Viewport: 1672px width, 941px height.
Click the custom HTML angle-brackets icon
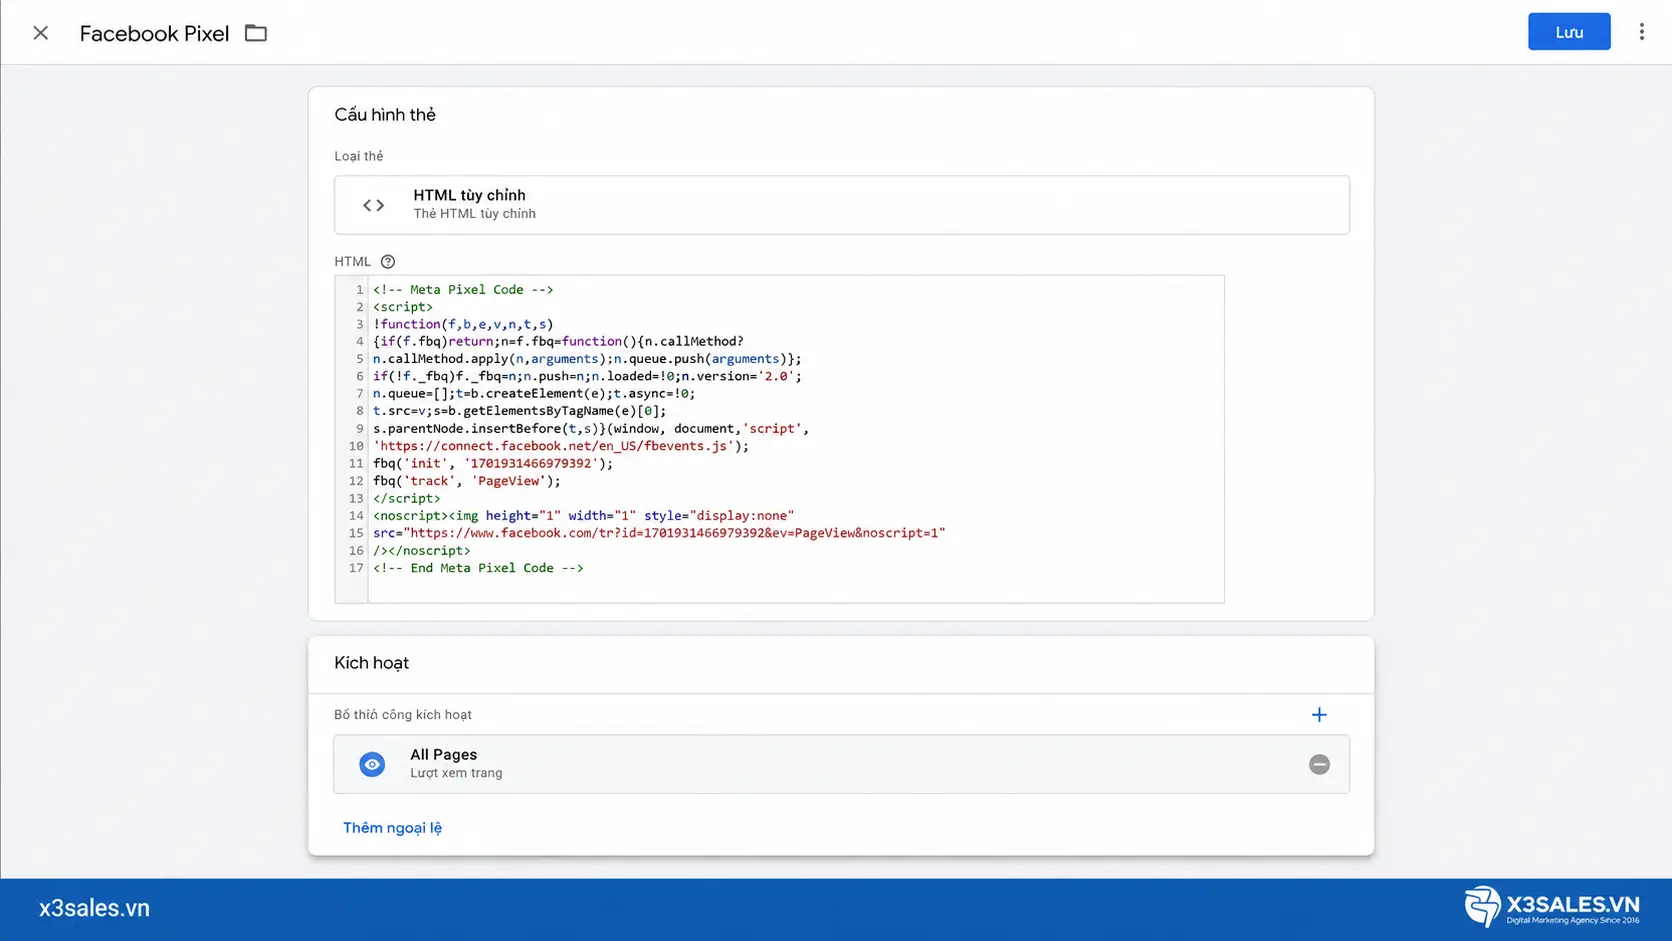(x=373, y=205)
